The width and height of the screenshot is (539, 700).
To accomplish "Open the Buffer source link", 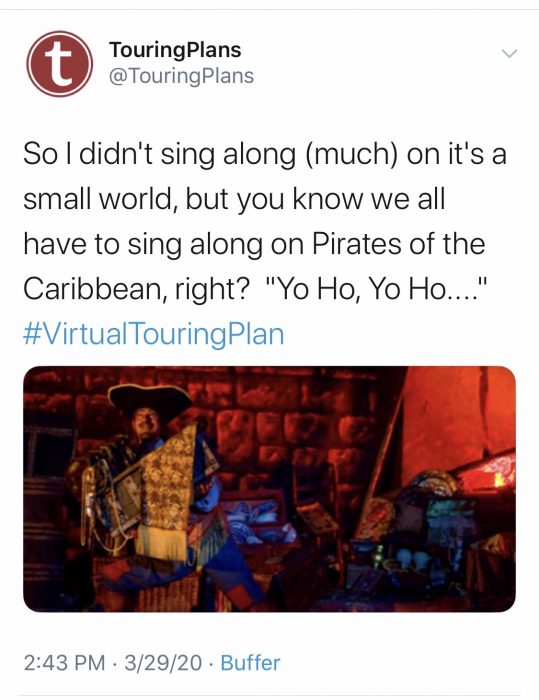I will click(250, 663).
